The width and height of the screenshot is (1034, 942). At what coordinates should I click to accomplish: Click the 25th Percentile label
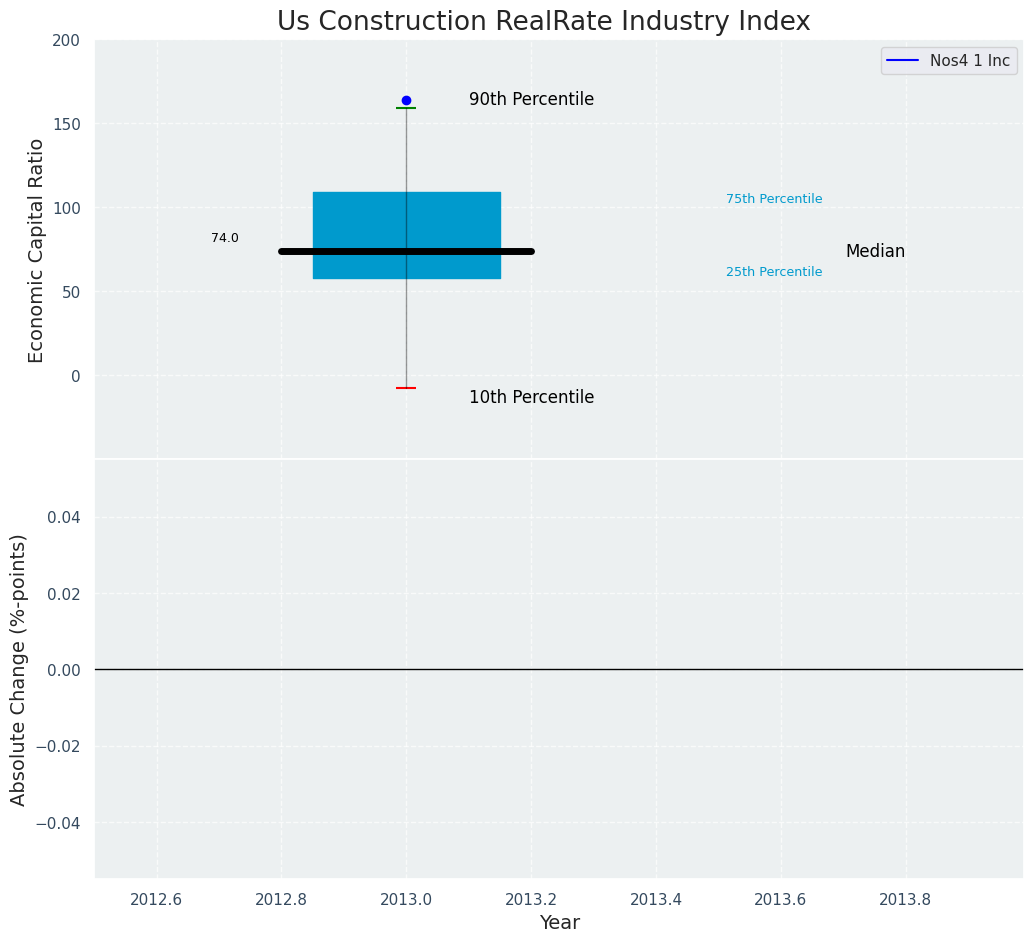point(774,272)
